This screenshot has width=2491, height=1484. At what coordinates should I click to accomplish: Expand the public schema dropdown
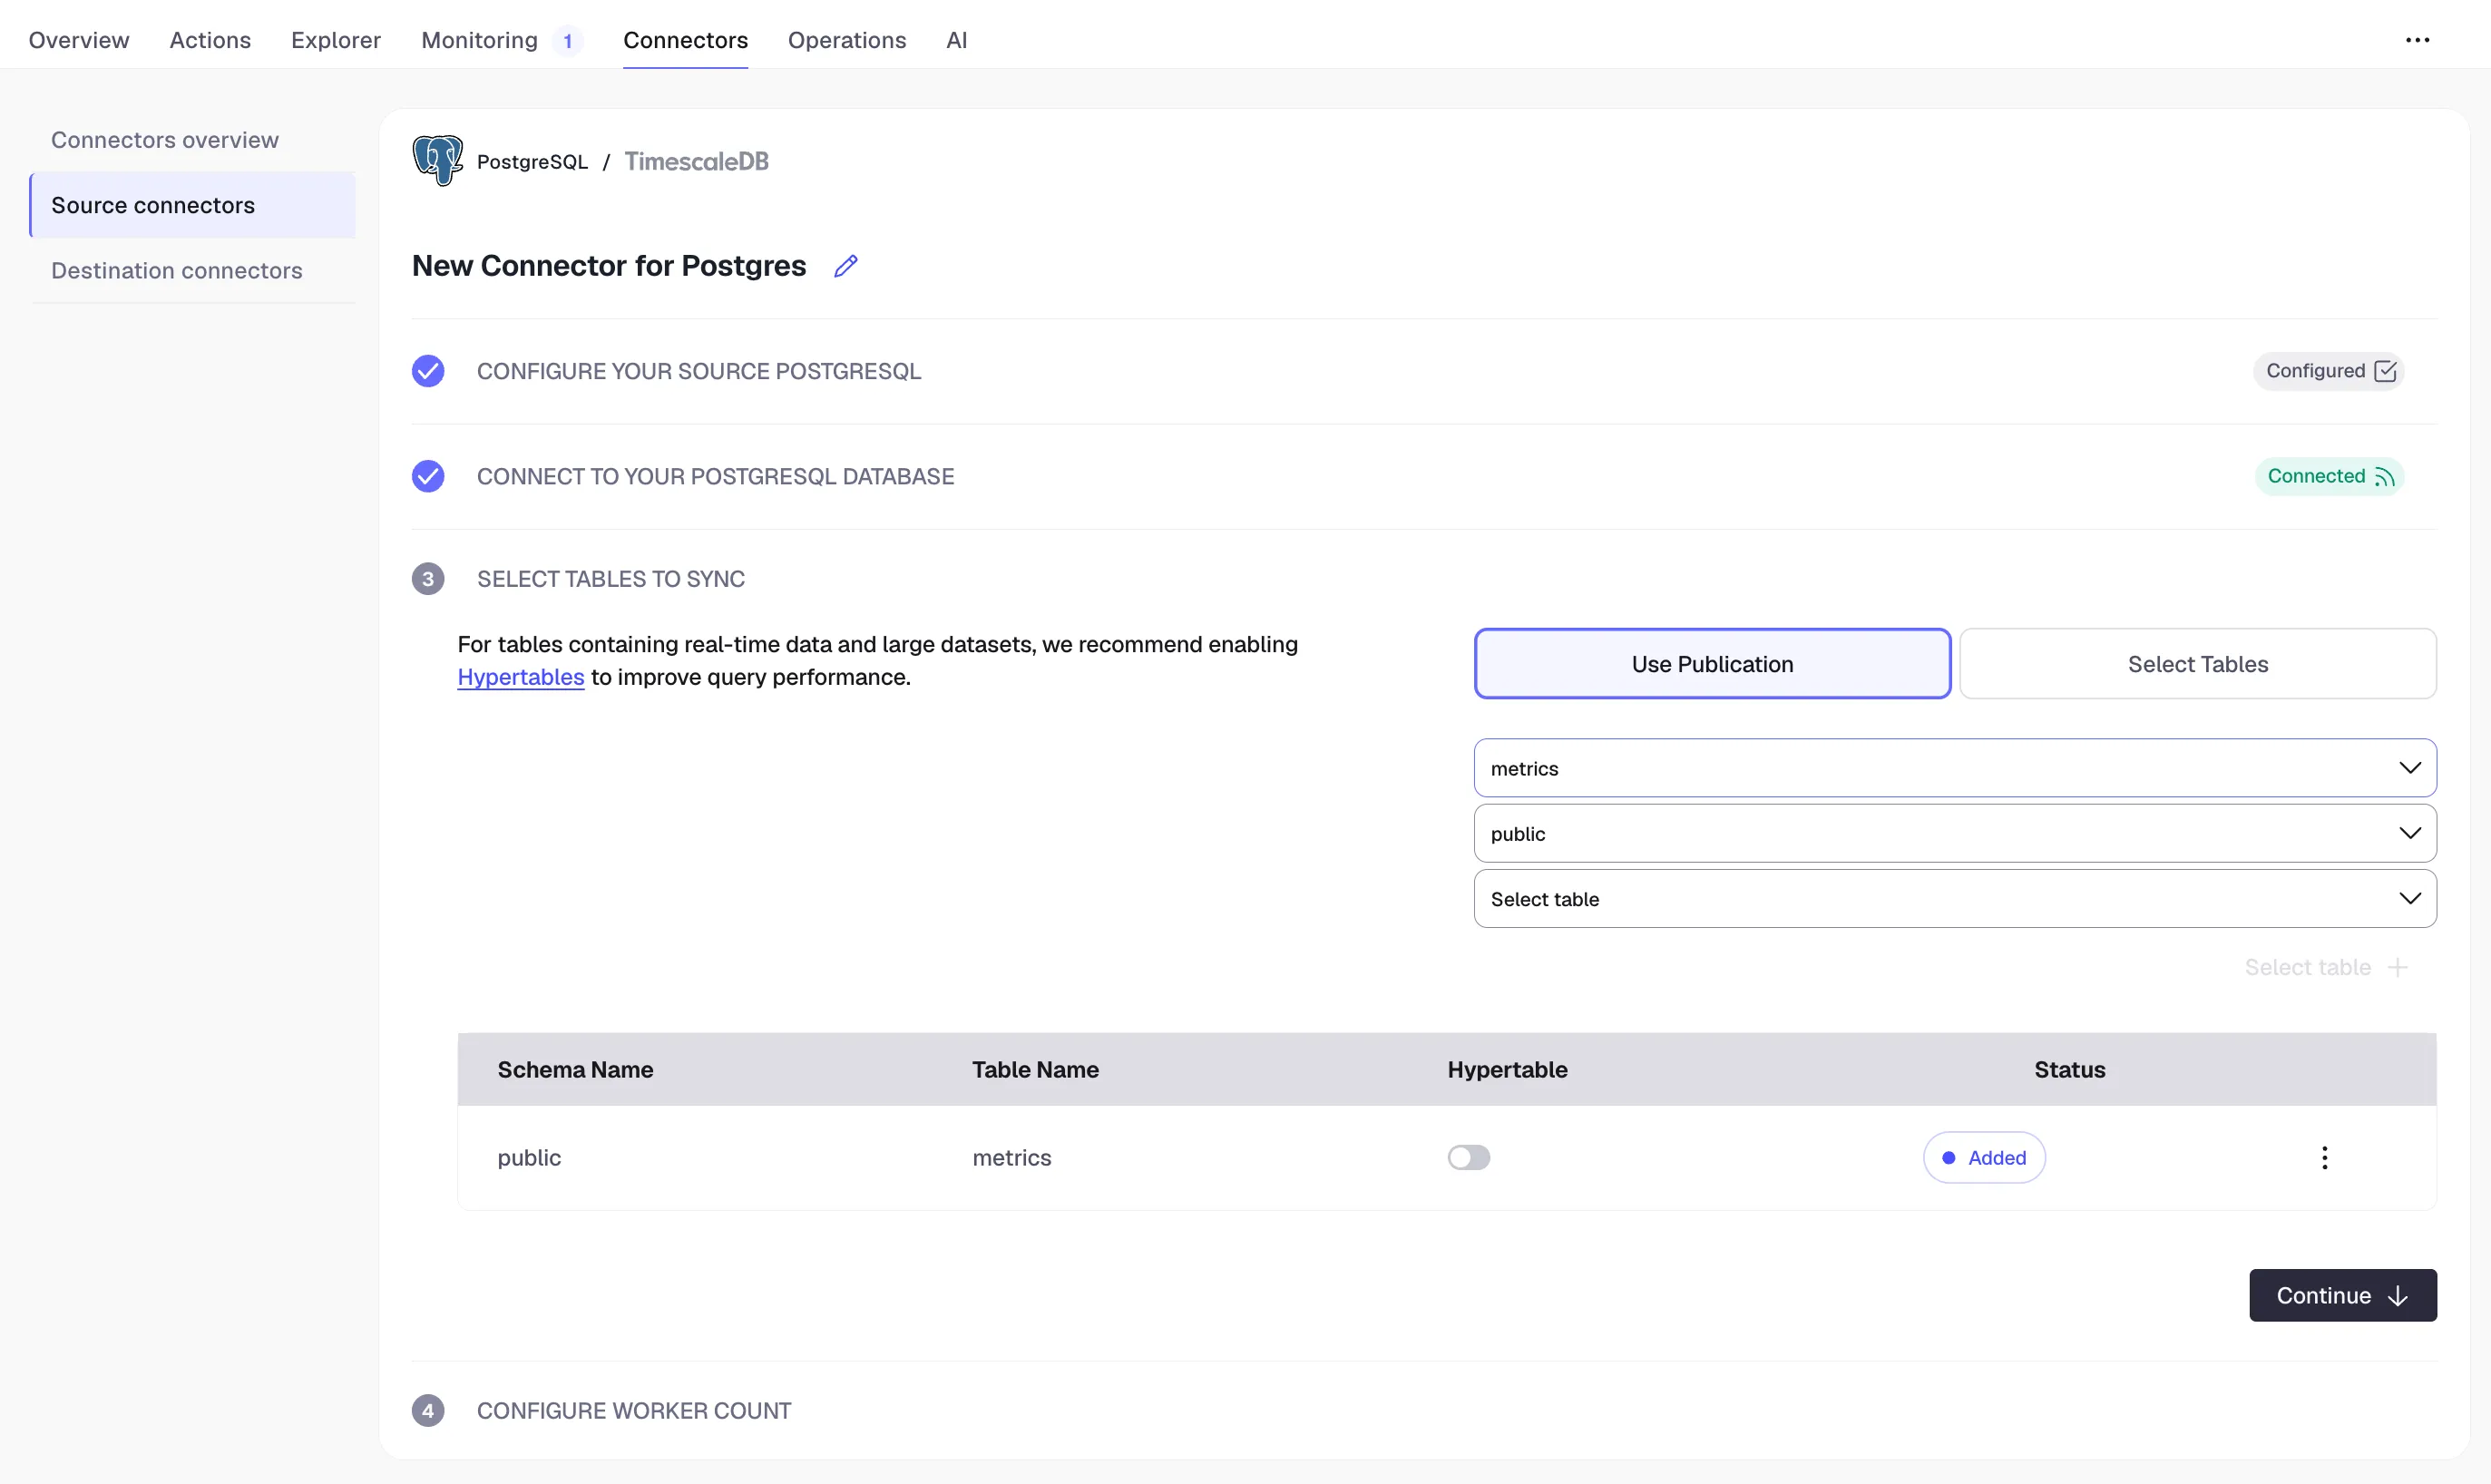[x=1954, y=833]
